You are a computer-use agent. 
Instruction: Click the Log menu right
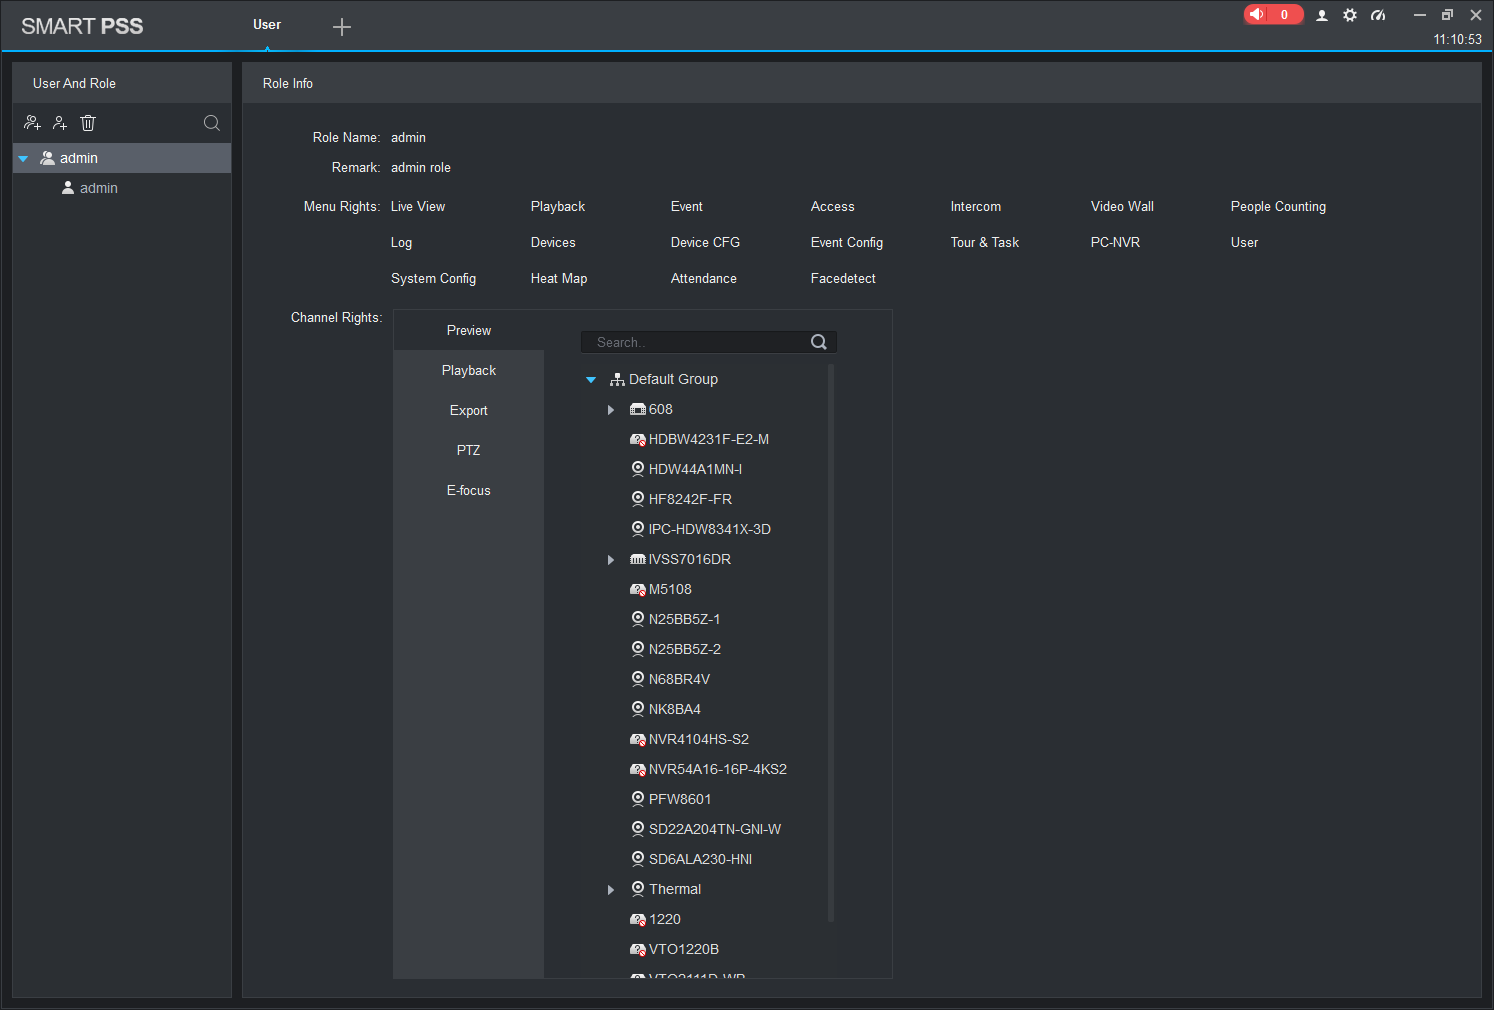[x=401, y=243]
